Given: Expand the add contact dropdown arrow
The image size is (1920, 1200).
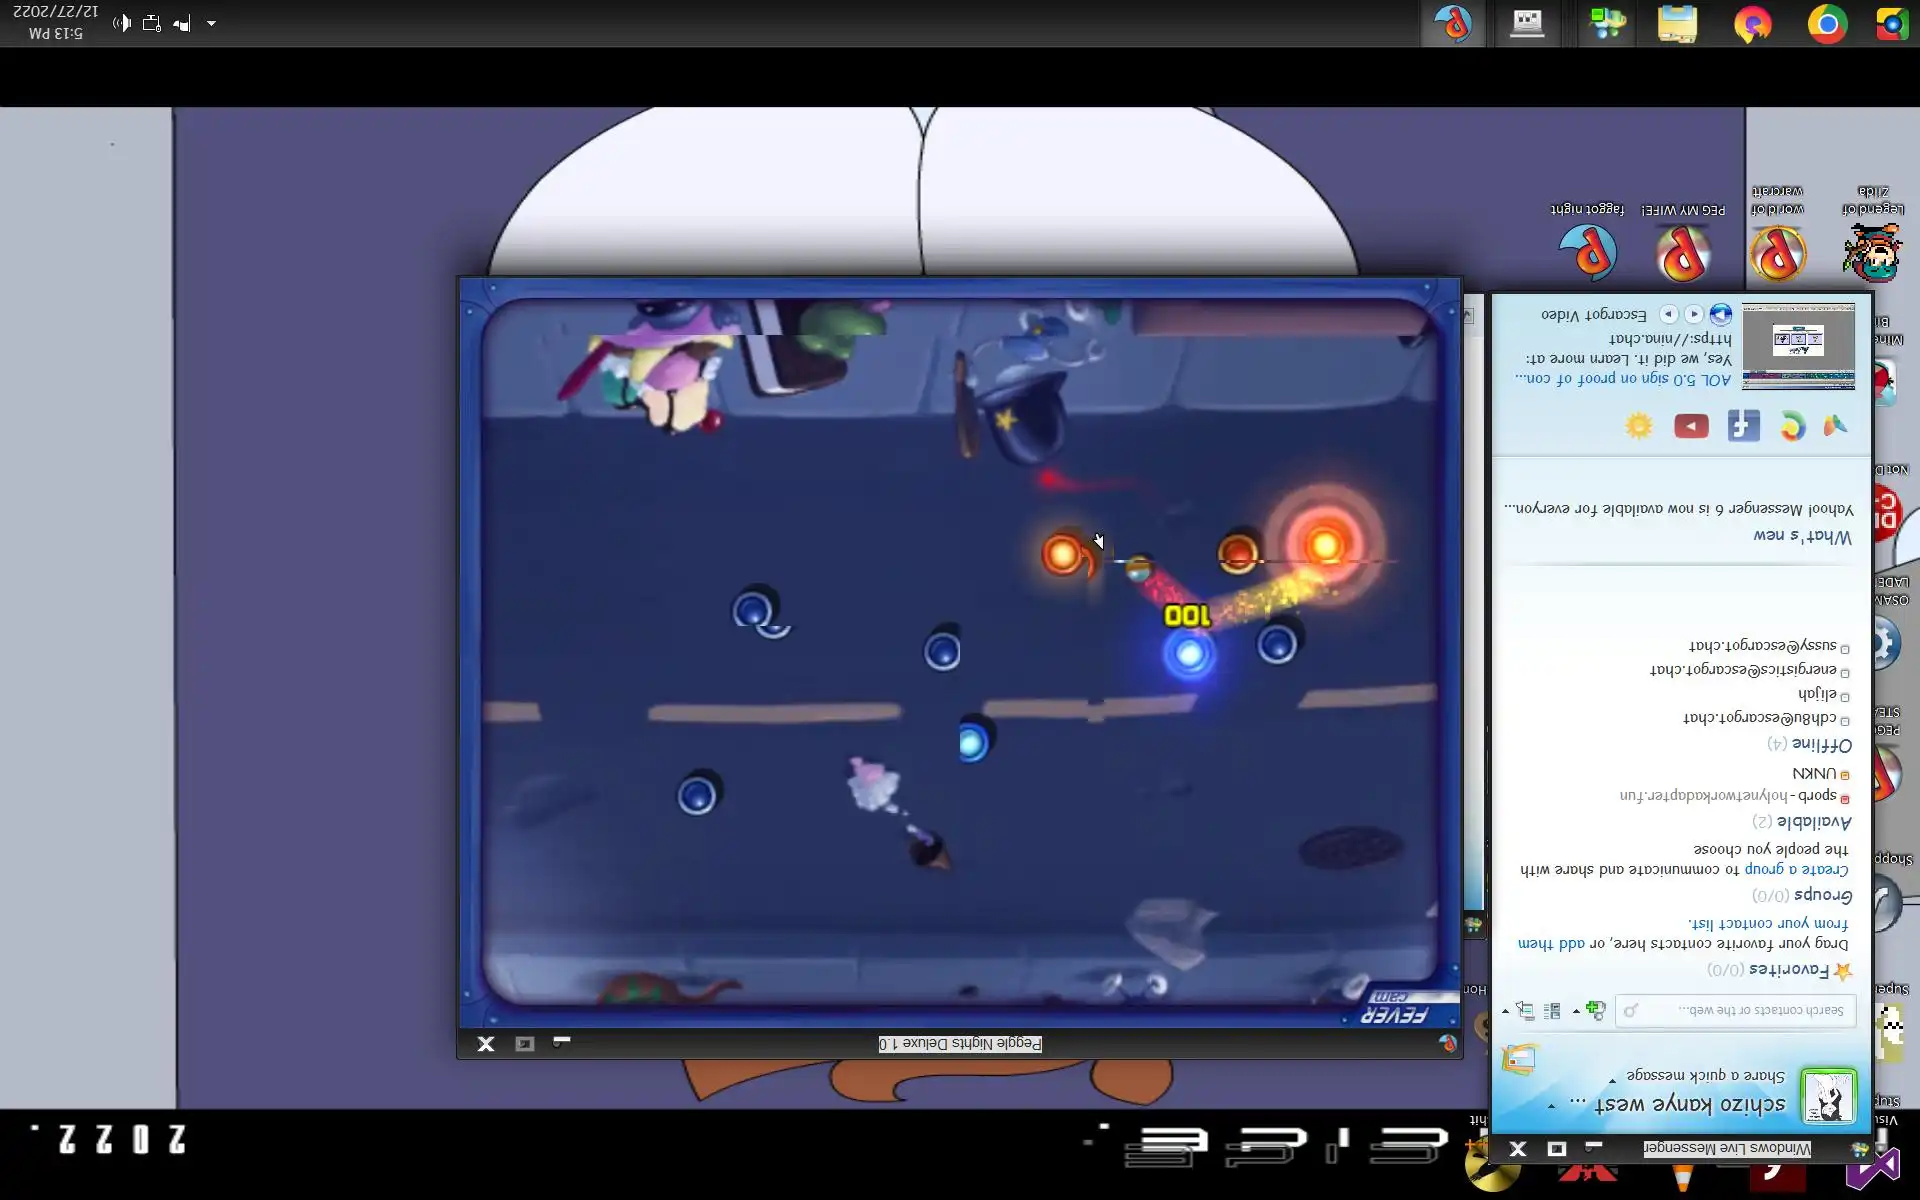Looking at the screenshot, I should point(1576,1011).
